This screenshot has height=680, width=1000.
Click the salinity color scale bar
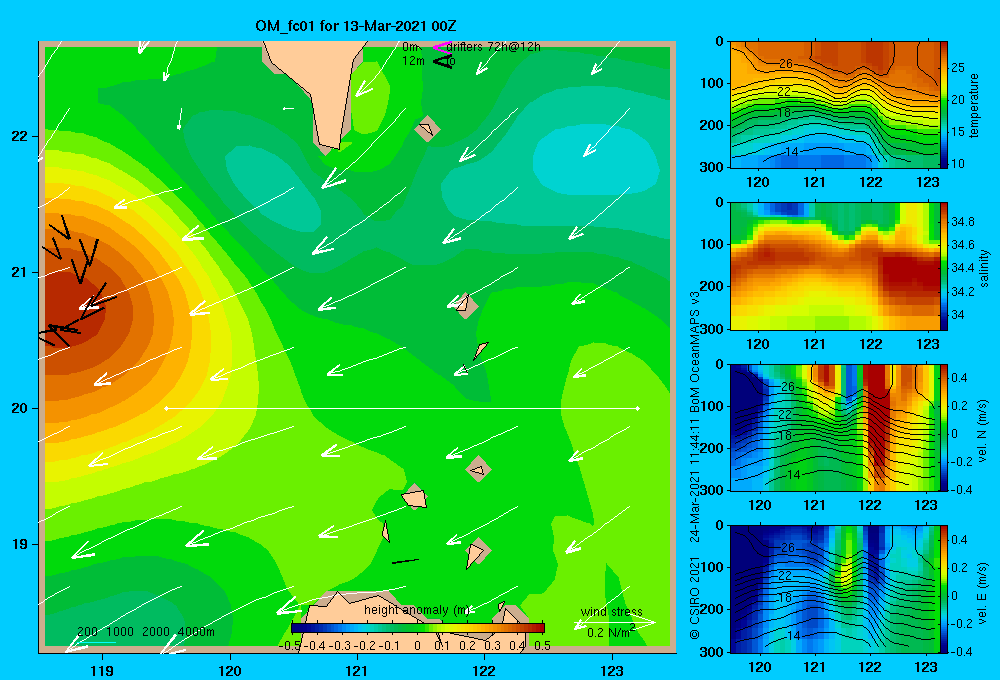pos(944,266)
